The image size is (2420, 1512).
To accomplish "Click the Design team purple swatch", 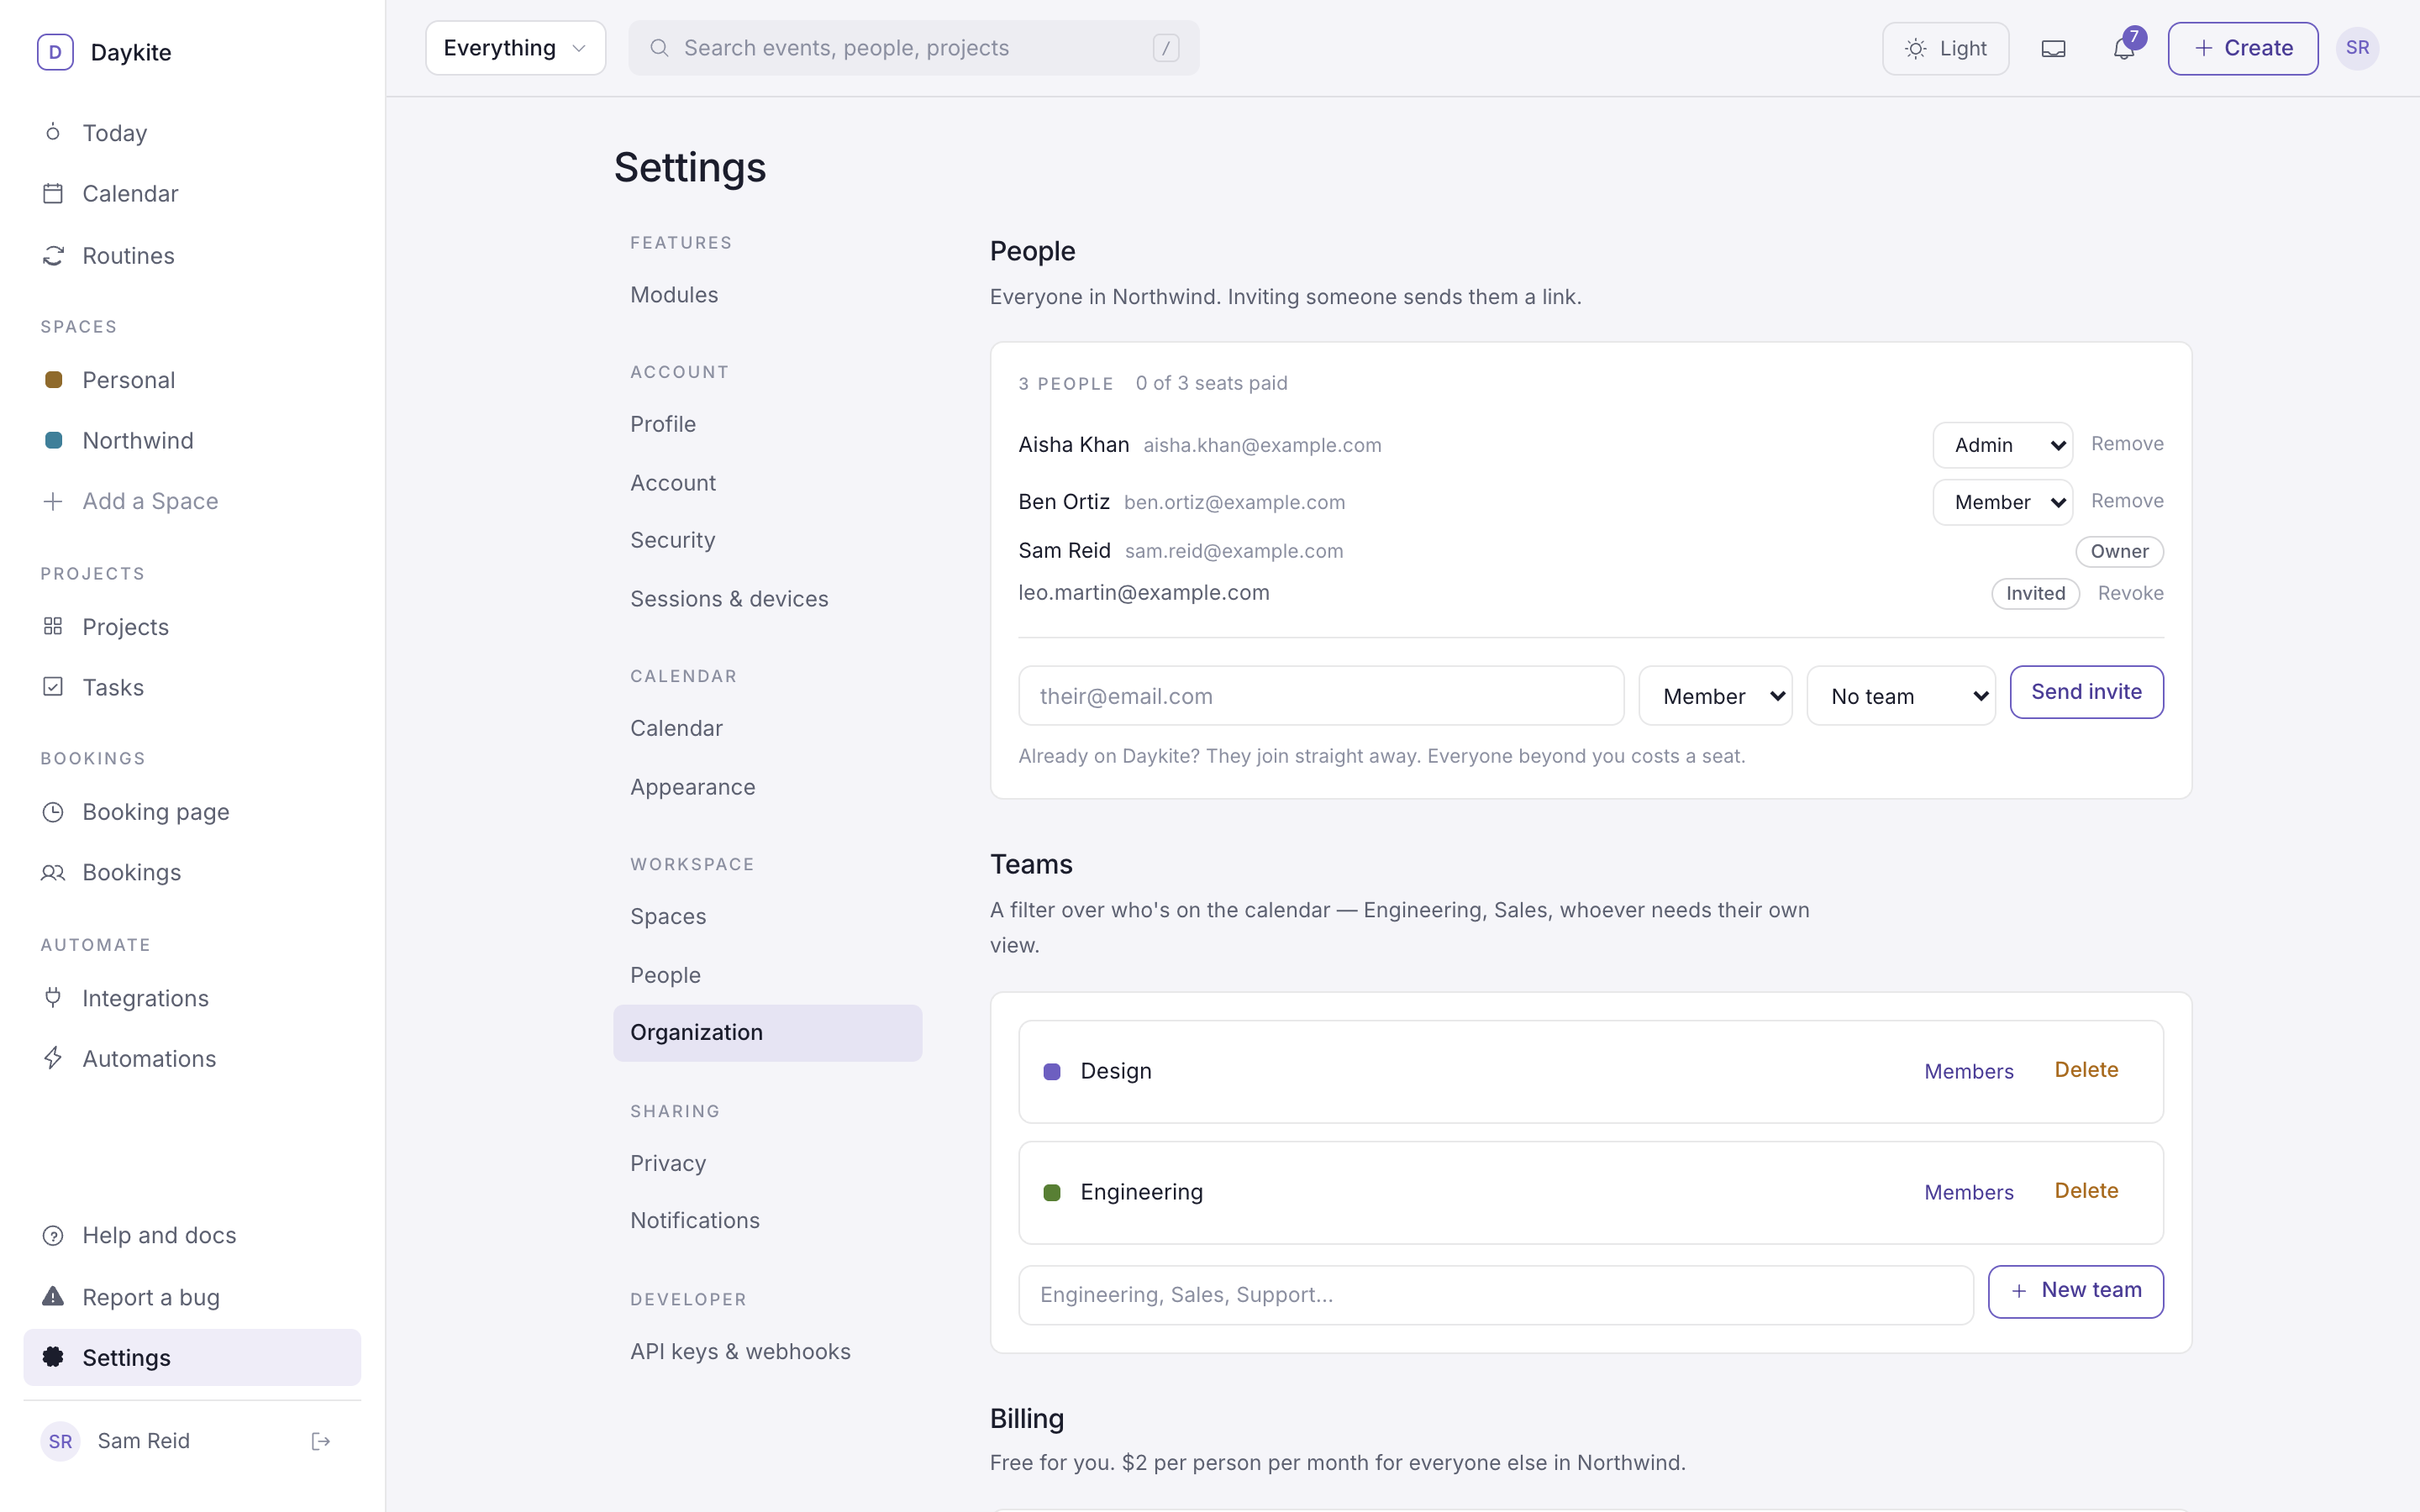I will (x=1052, y=1071).
